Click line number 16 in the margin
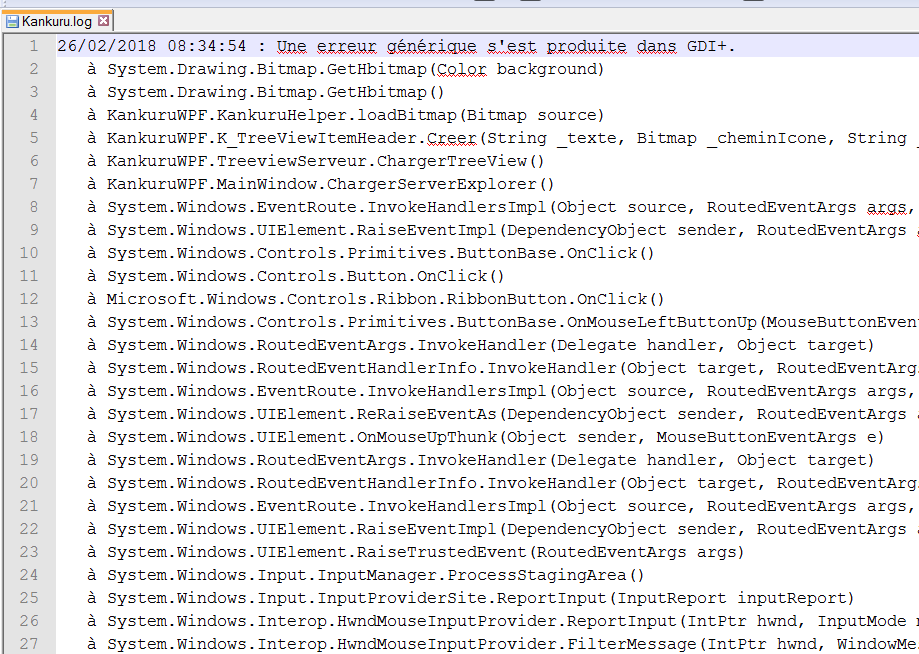The width and height of the screenshot is (919, 654). coord(29,391)
